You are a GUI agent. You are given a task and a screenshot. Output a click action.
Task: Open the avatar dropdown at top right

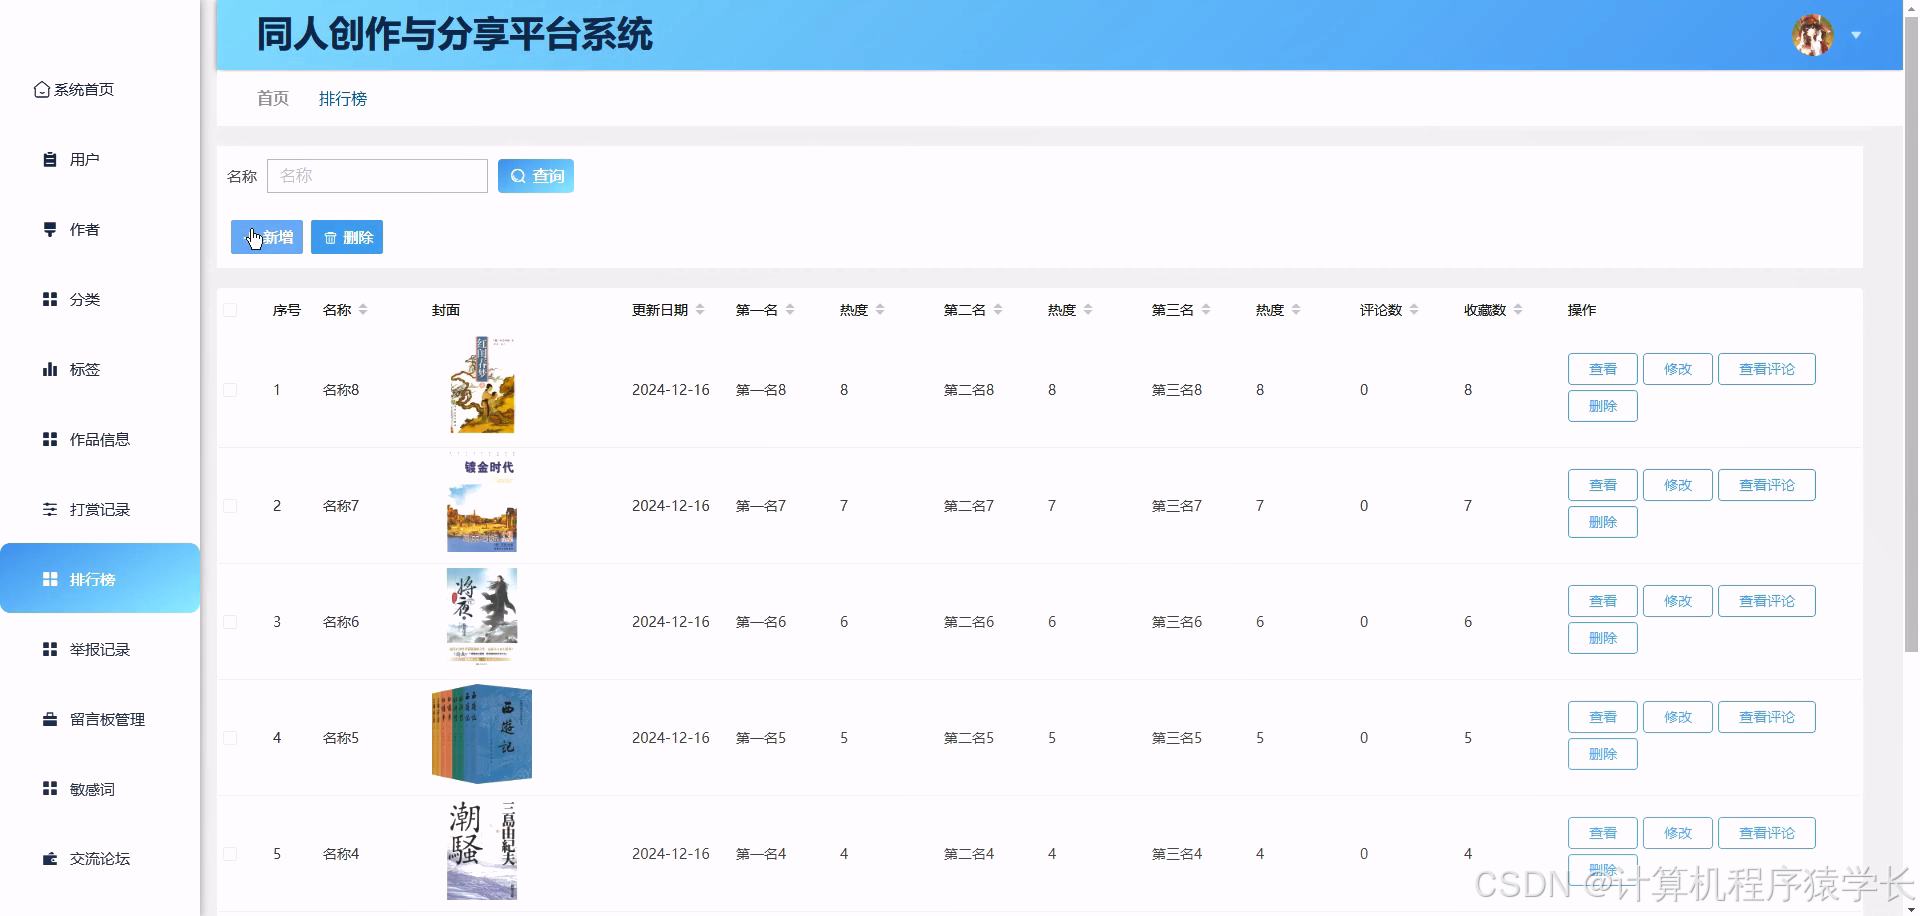coord(1857,34)
